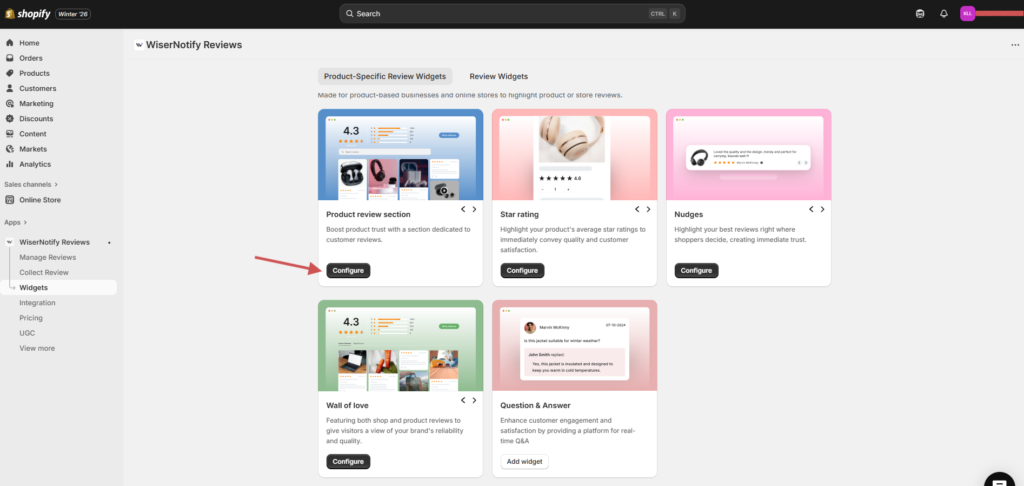Show next Product review section preview

pyautogui.click(x=475, y=210)
